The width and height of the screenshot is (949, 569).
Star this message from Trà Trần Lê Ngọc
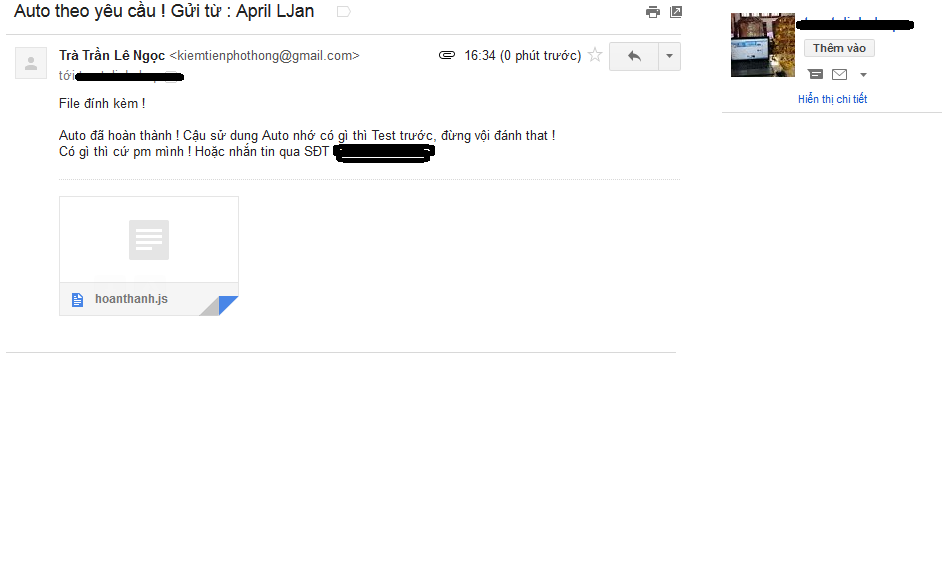coord(595,55)
